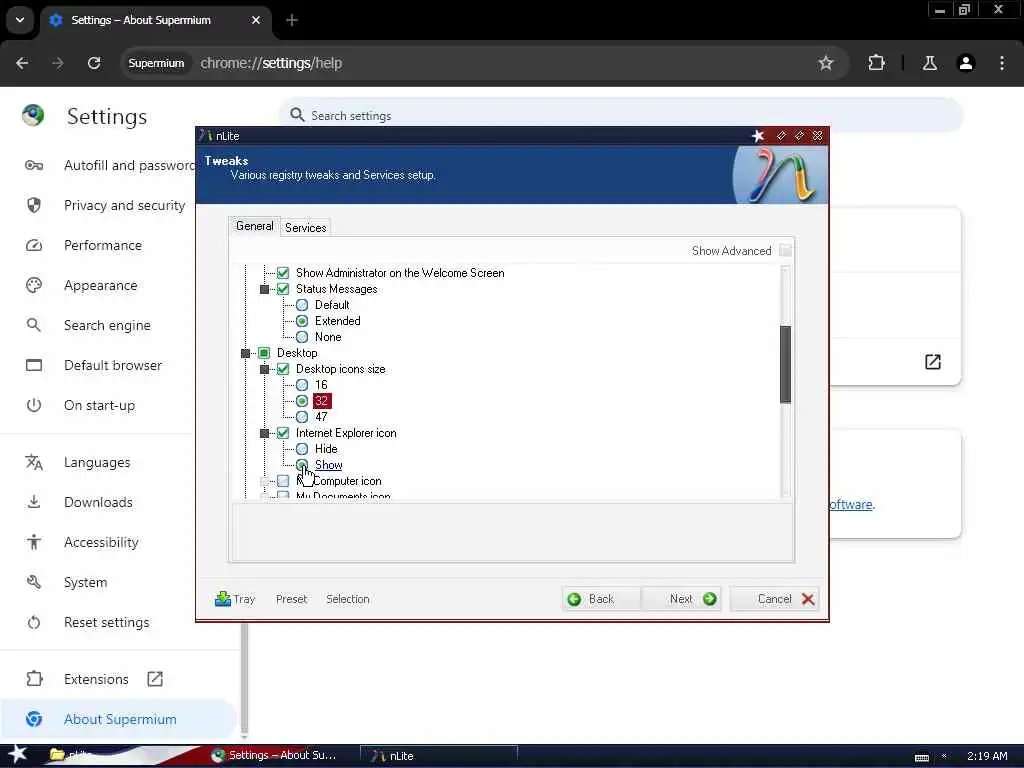1024x768 pixels.
Task: Collapse the Desktop icons size node
Action: point(264,369)
